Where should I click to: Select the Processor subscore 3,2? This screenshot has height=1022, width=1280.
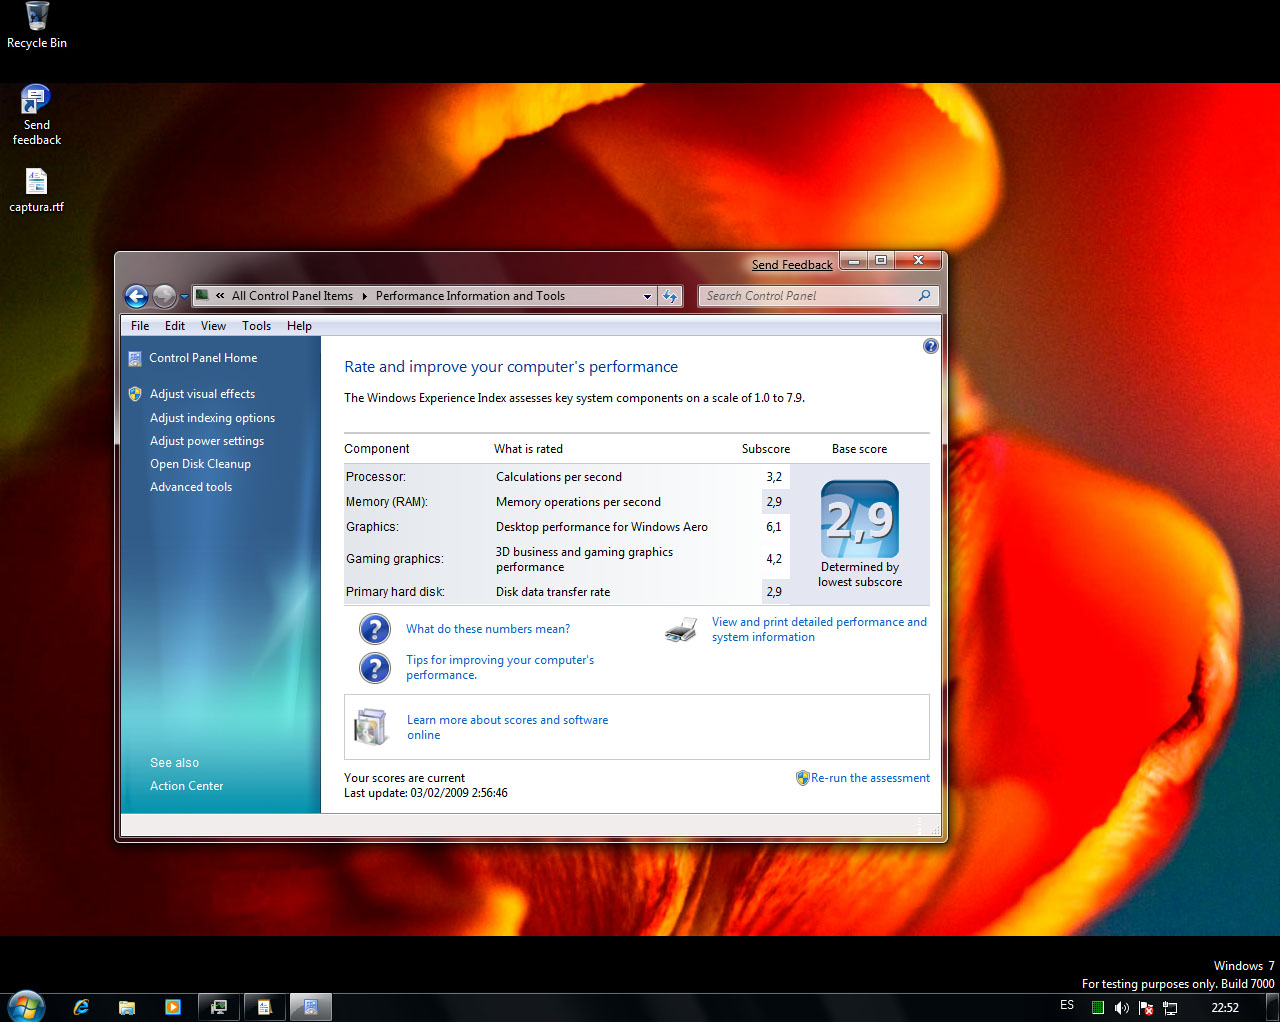point(774,477)
